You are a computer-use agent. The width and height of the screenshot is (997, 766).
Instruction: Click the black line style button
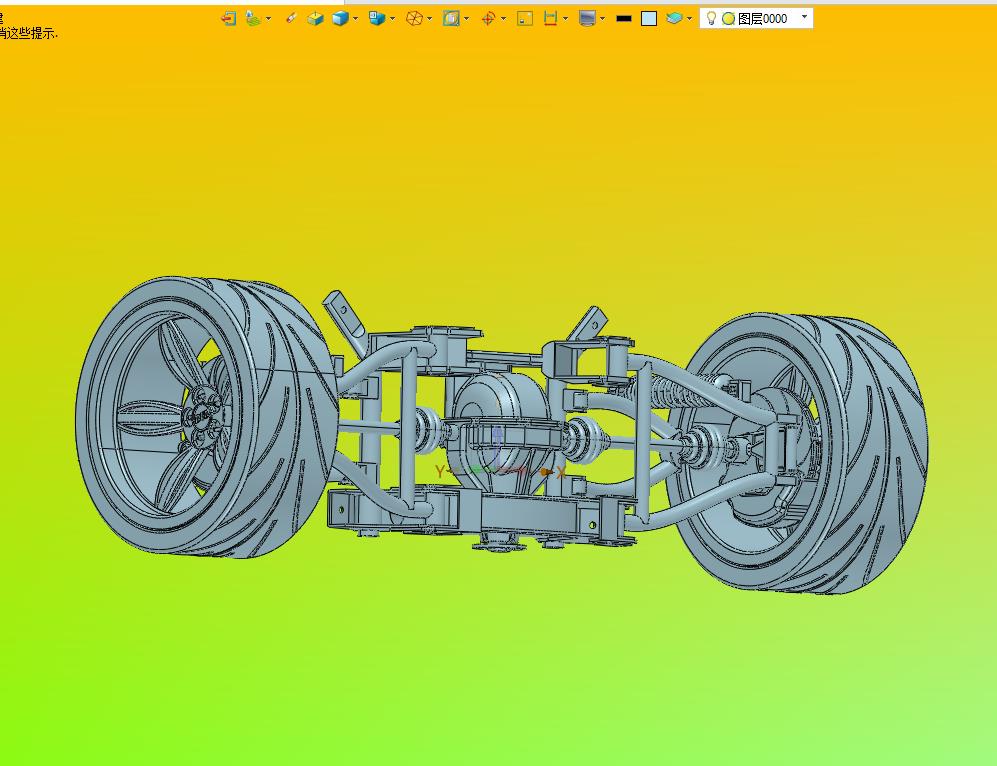(x=623, y=18)
